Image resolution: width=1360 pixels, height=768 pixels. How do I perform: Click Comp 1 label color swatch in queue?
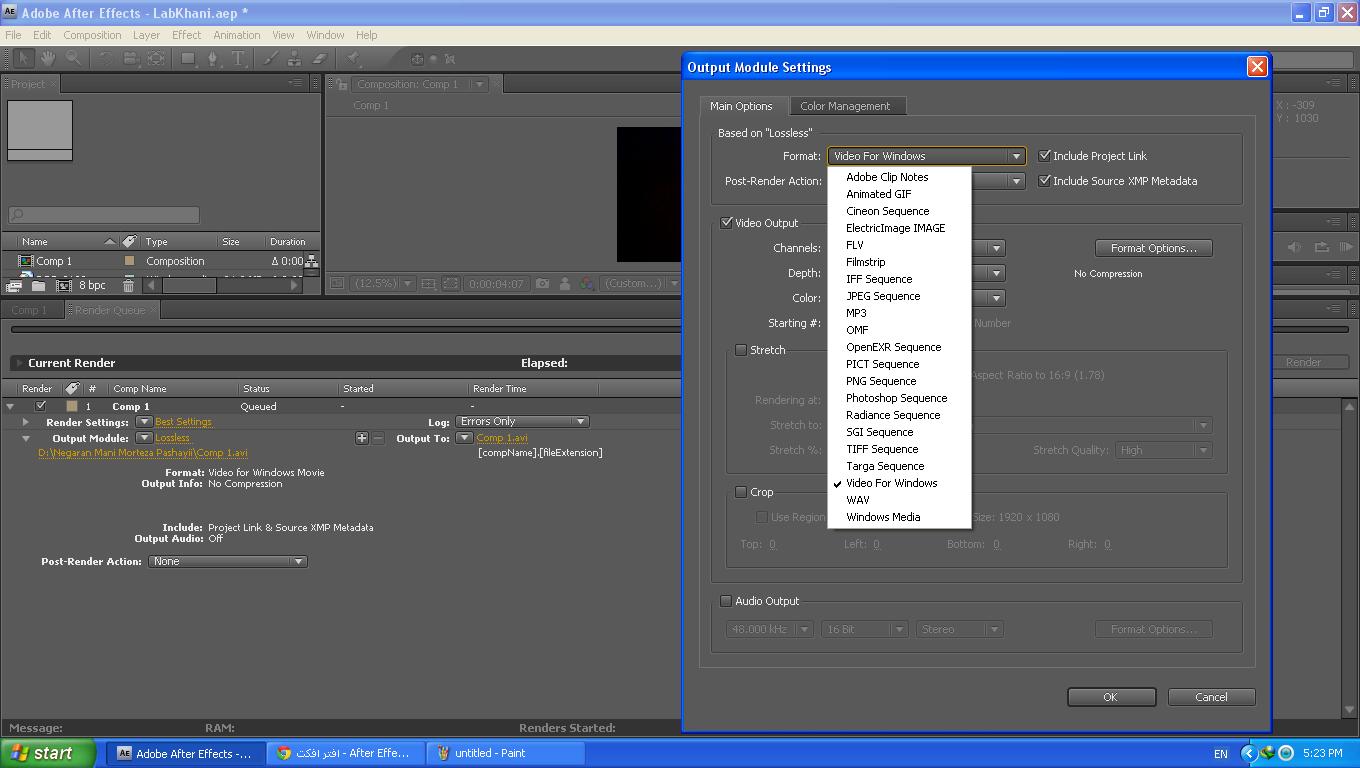pyautogui.click(x=72, y=406)
